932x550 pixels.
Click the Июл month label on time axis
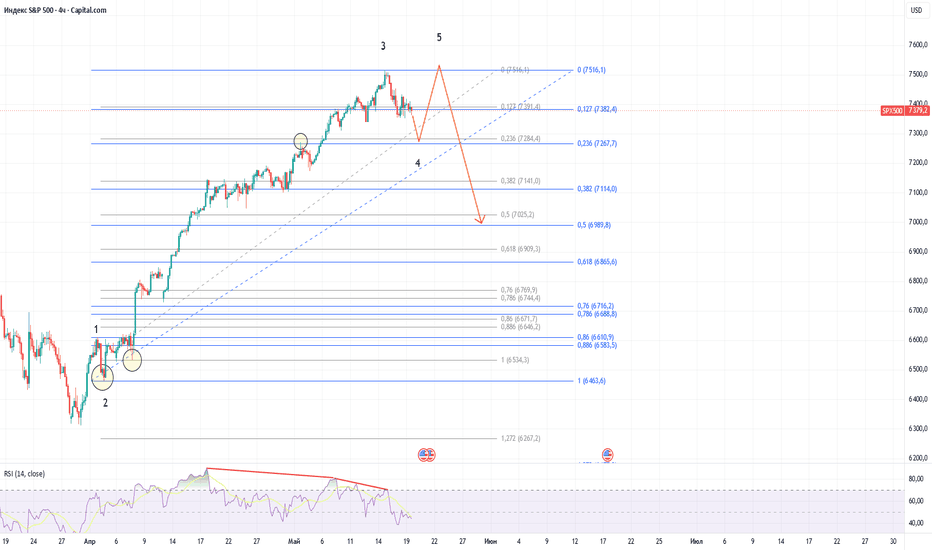(696, 541)
